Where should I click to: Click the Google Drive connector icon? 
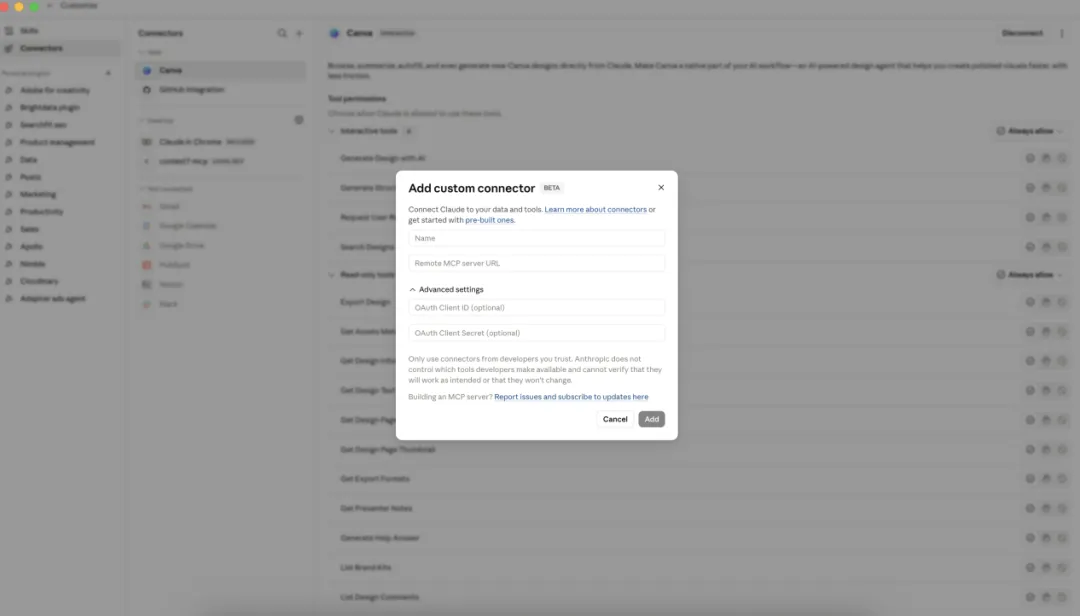(x=147, y=245)
